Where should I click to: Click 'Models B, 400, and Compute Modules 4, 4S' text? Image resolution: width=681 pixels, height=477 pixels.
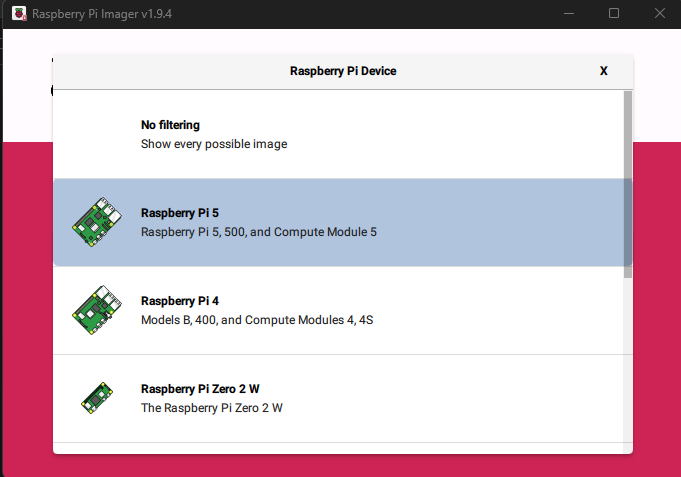point(257,320)
